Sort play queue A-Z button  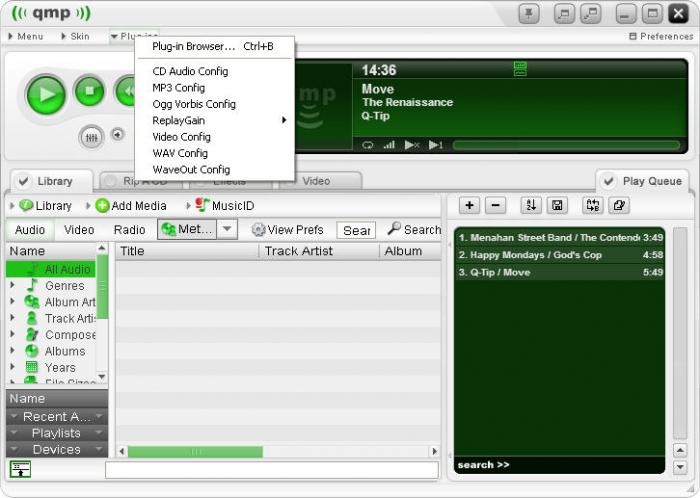tap(531, 205)
